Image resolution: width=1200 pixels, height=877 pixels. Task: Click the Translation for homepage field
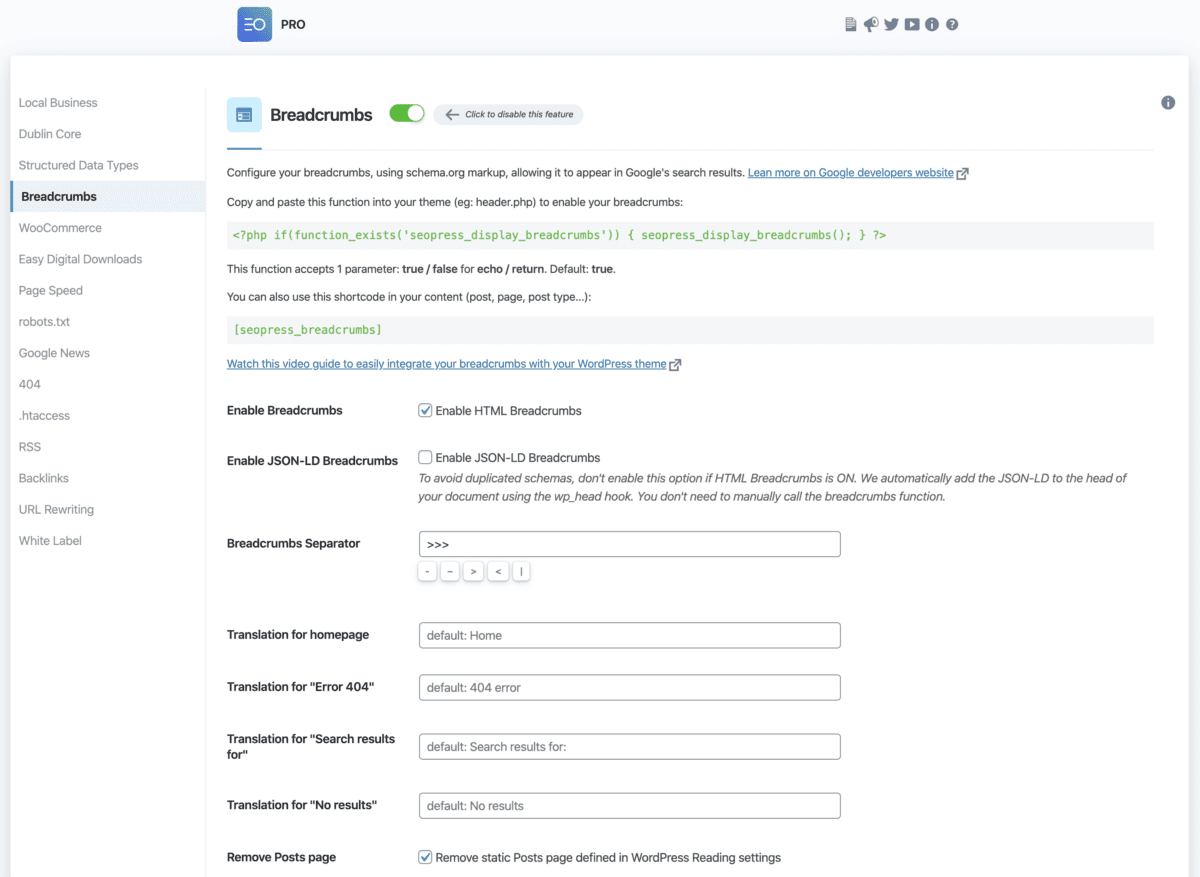coord(629,635)
